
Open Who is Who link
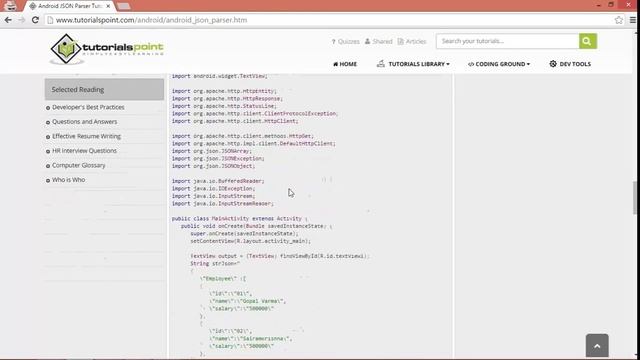point(69,180)
